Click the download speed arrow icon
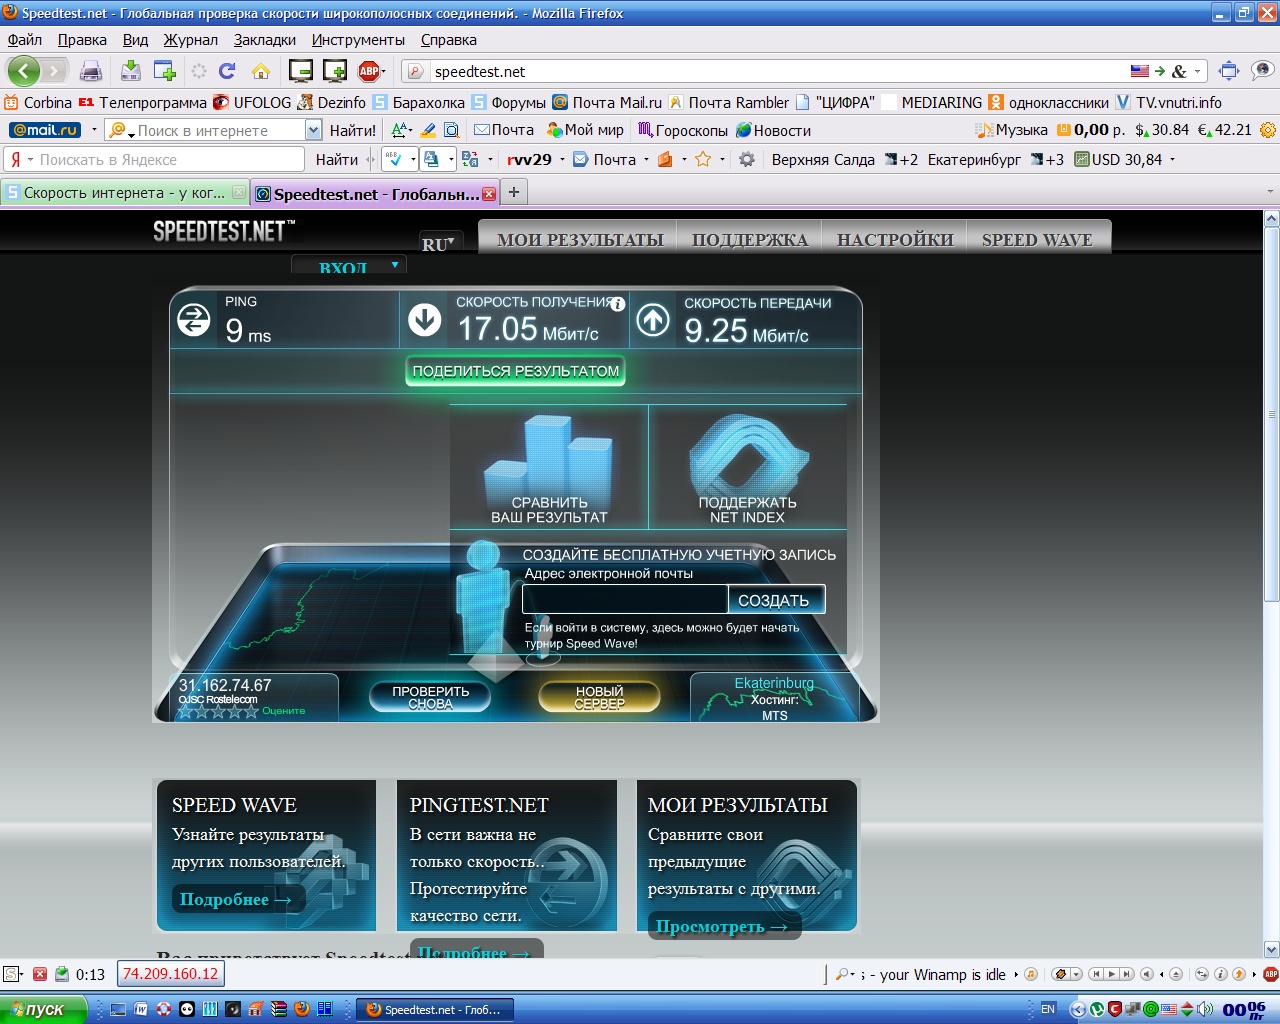The width and height of the screenshot is (1280, 1024). (425, 320)
